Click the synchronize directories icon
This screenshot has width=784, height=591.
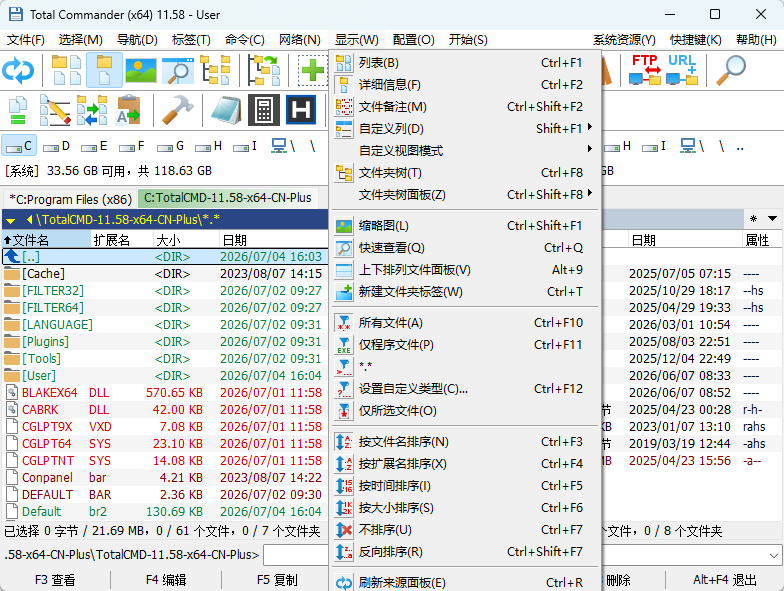92,110
